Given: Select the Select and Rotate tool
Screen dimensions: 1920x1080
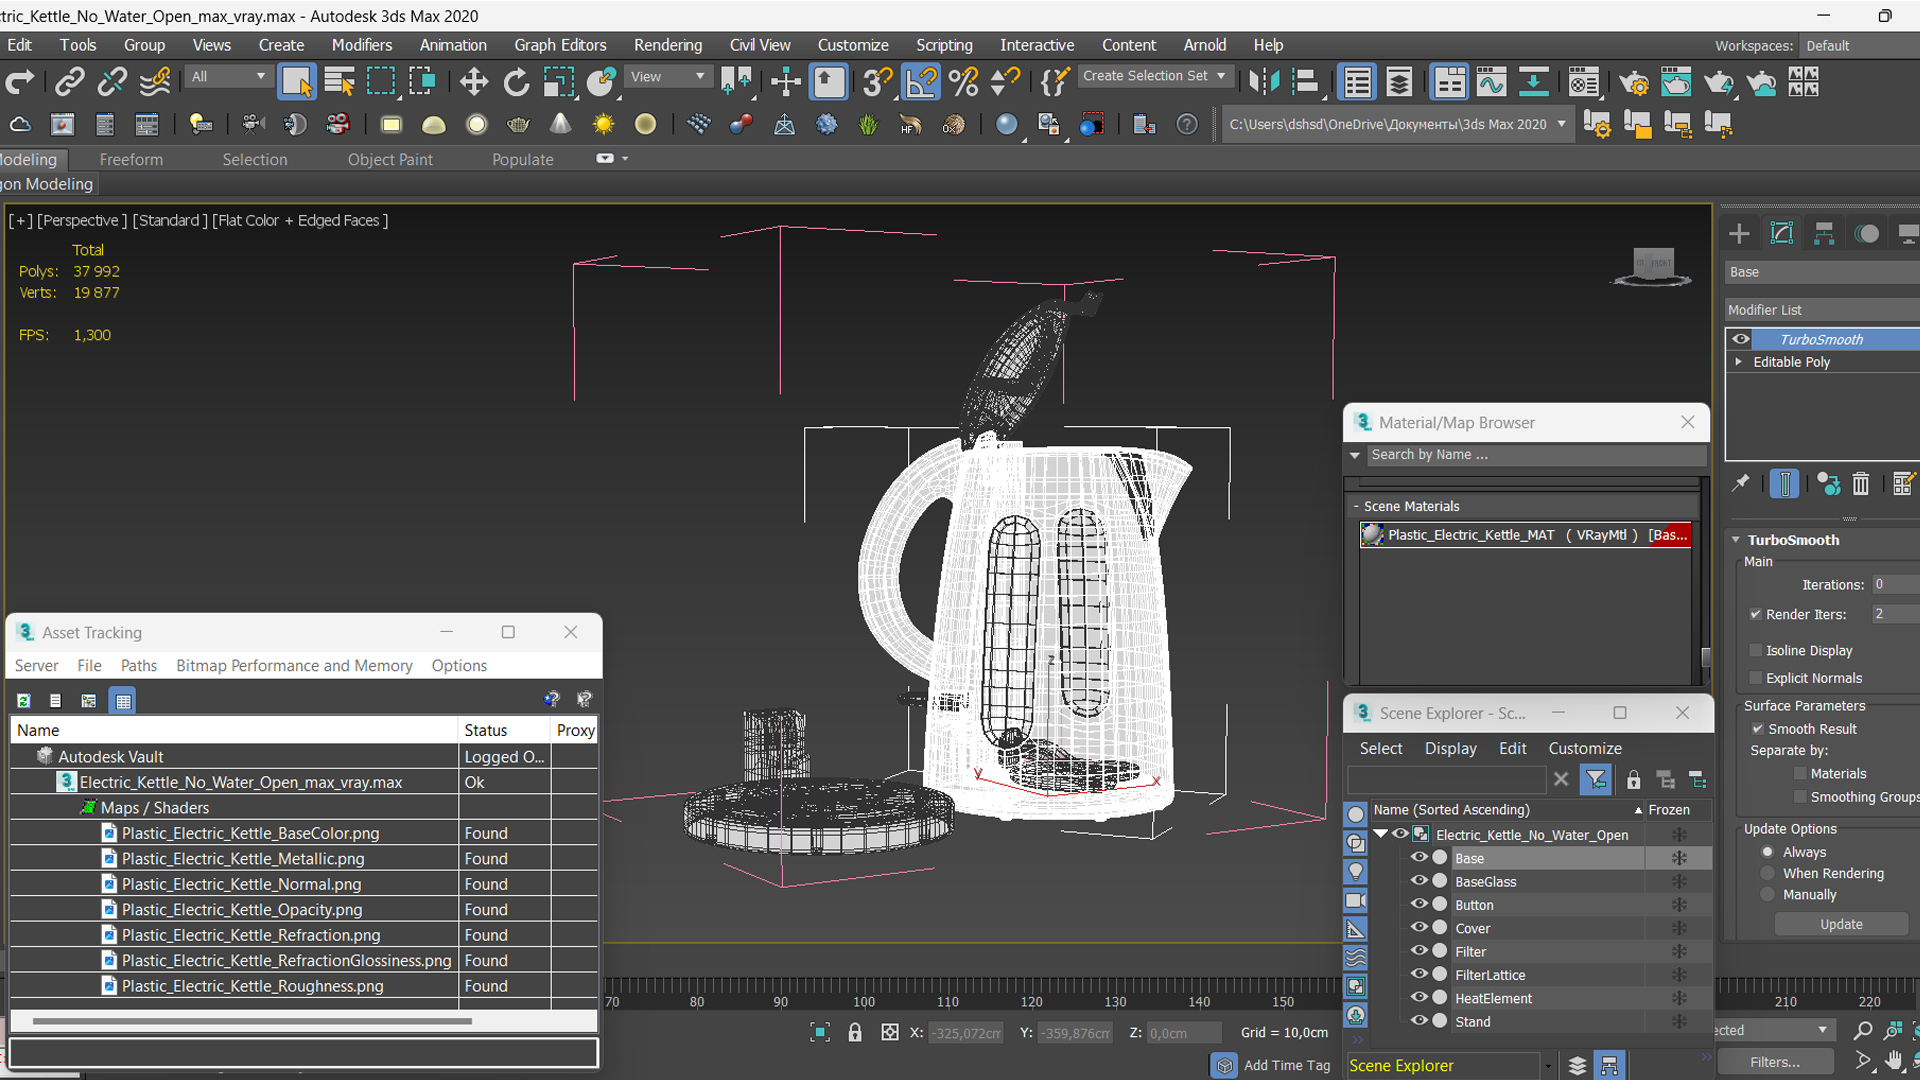Looking at the screenshot, I should (x=516, y=82).
